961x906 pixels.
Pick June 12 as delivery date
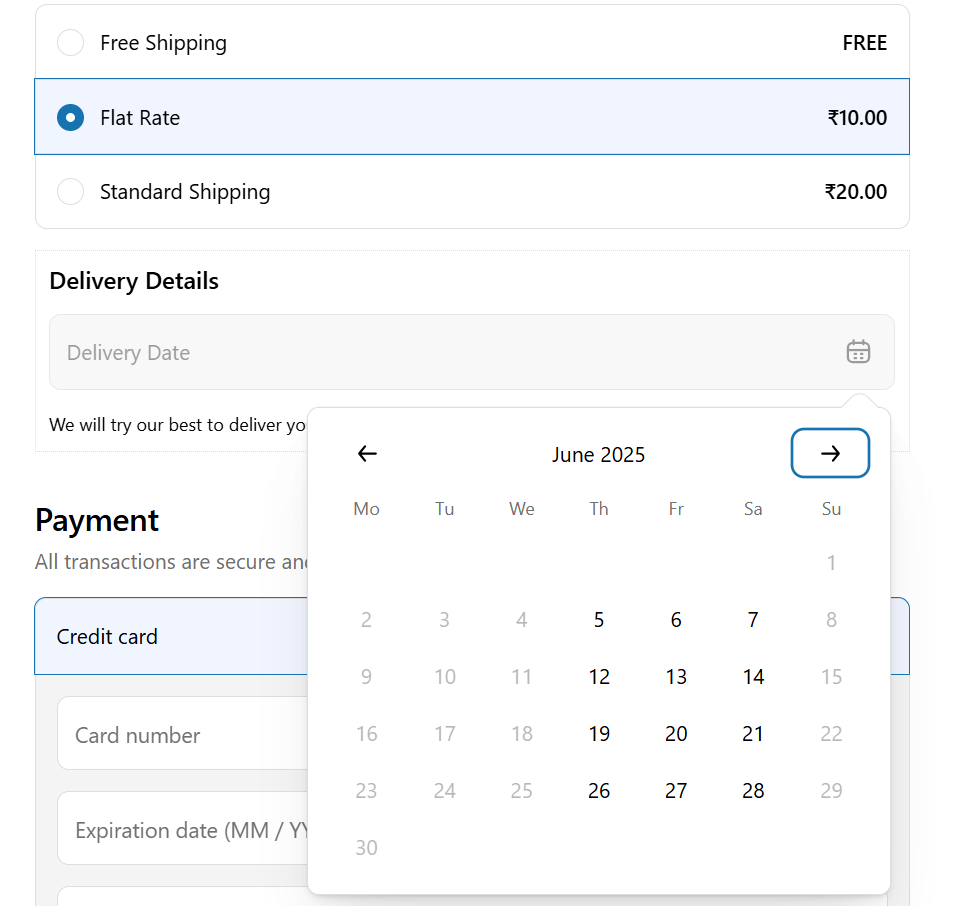click(599, 677)
